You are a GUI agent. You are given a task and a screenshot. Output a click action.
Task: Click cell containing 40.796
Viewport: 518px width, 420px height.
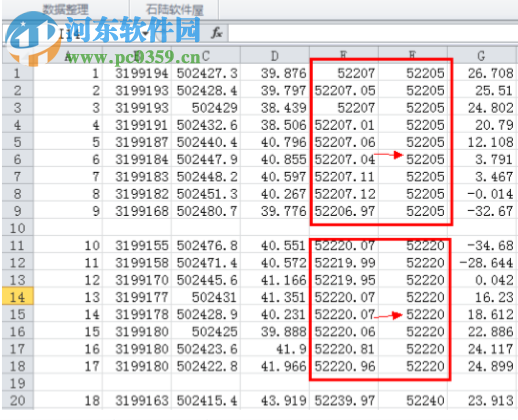click(275, 142)
